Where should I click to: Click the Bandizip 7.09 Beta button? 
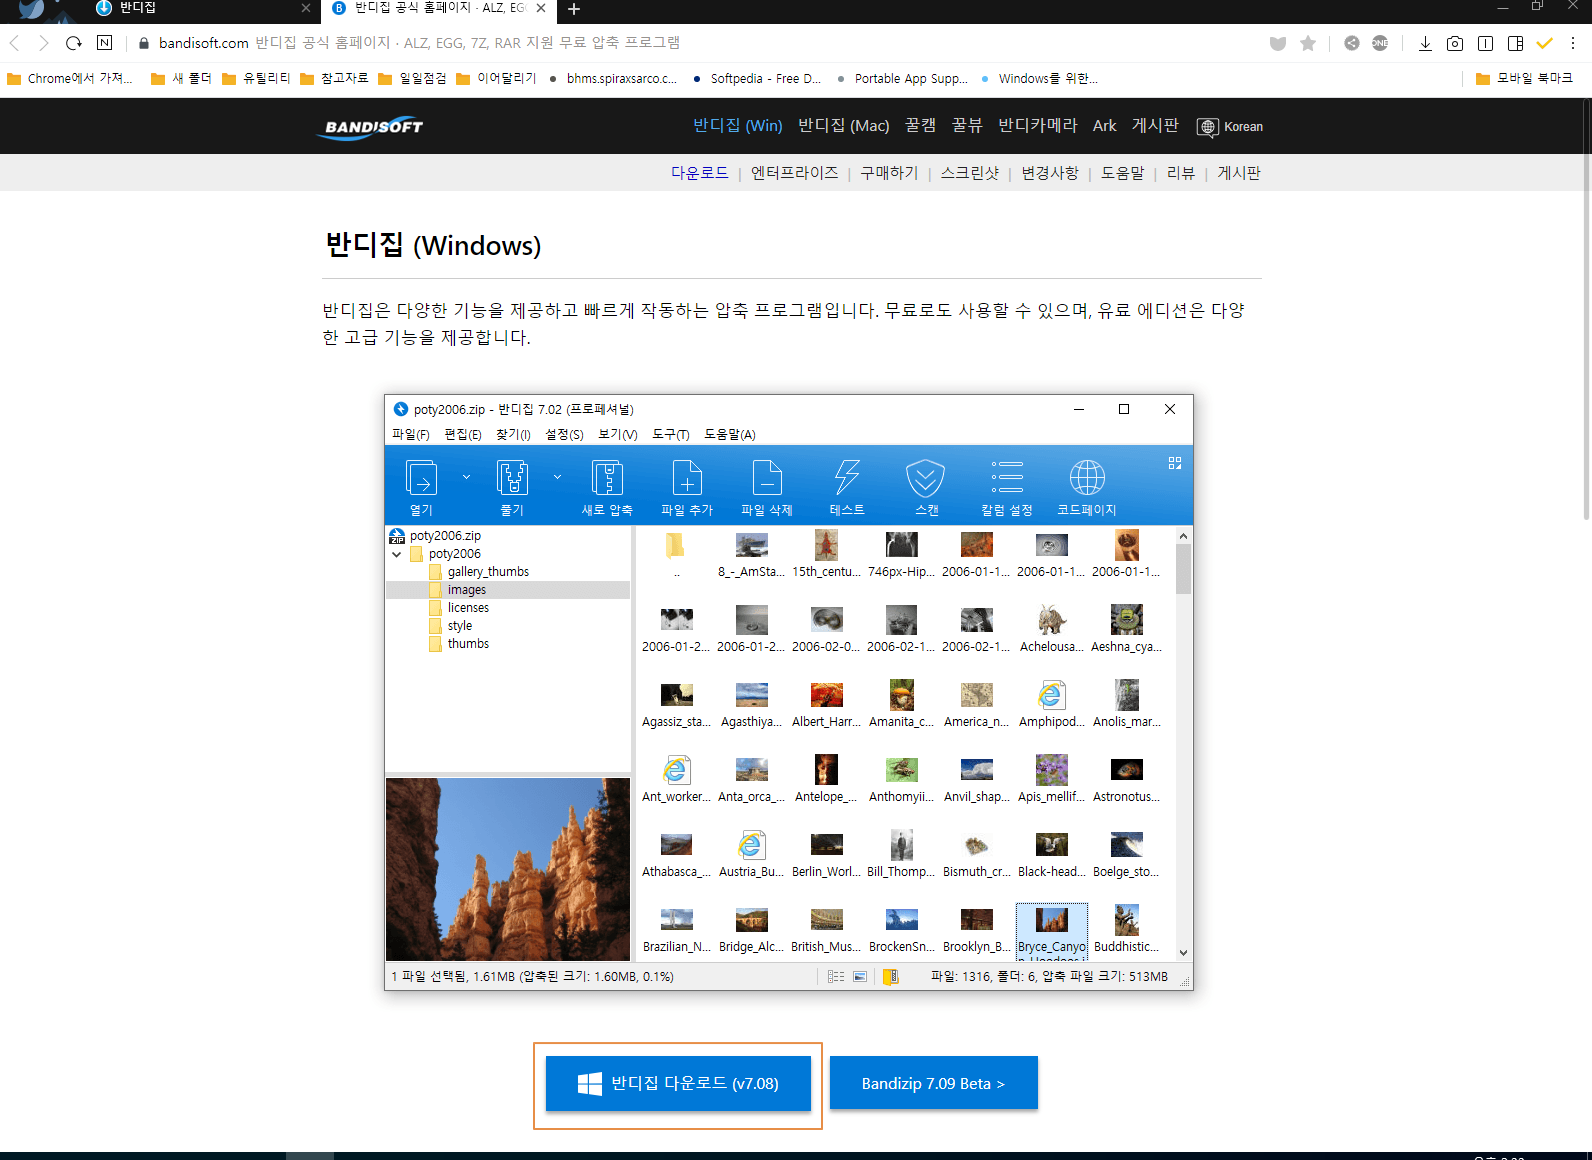tap(933, 1083)
